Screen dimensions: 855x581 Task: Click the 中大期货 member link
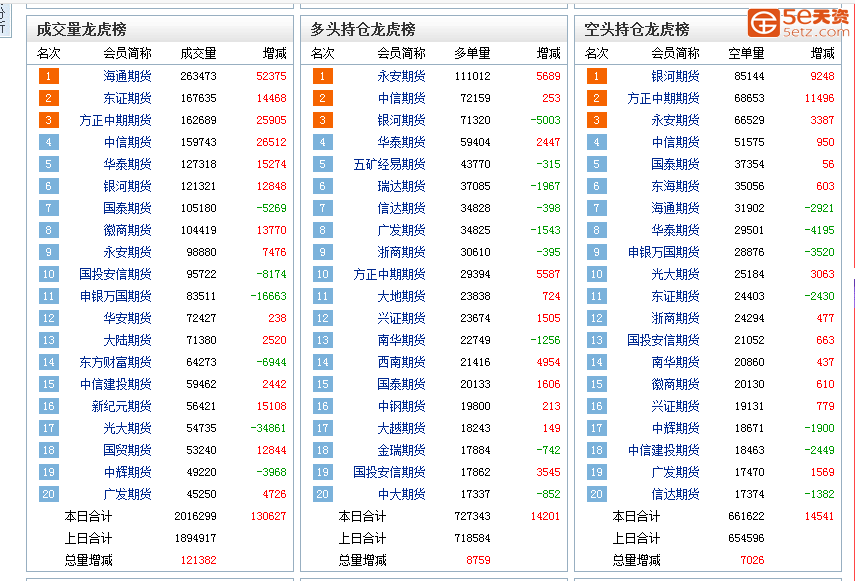click(401, 494)
